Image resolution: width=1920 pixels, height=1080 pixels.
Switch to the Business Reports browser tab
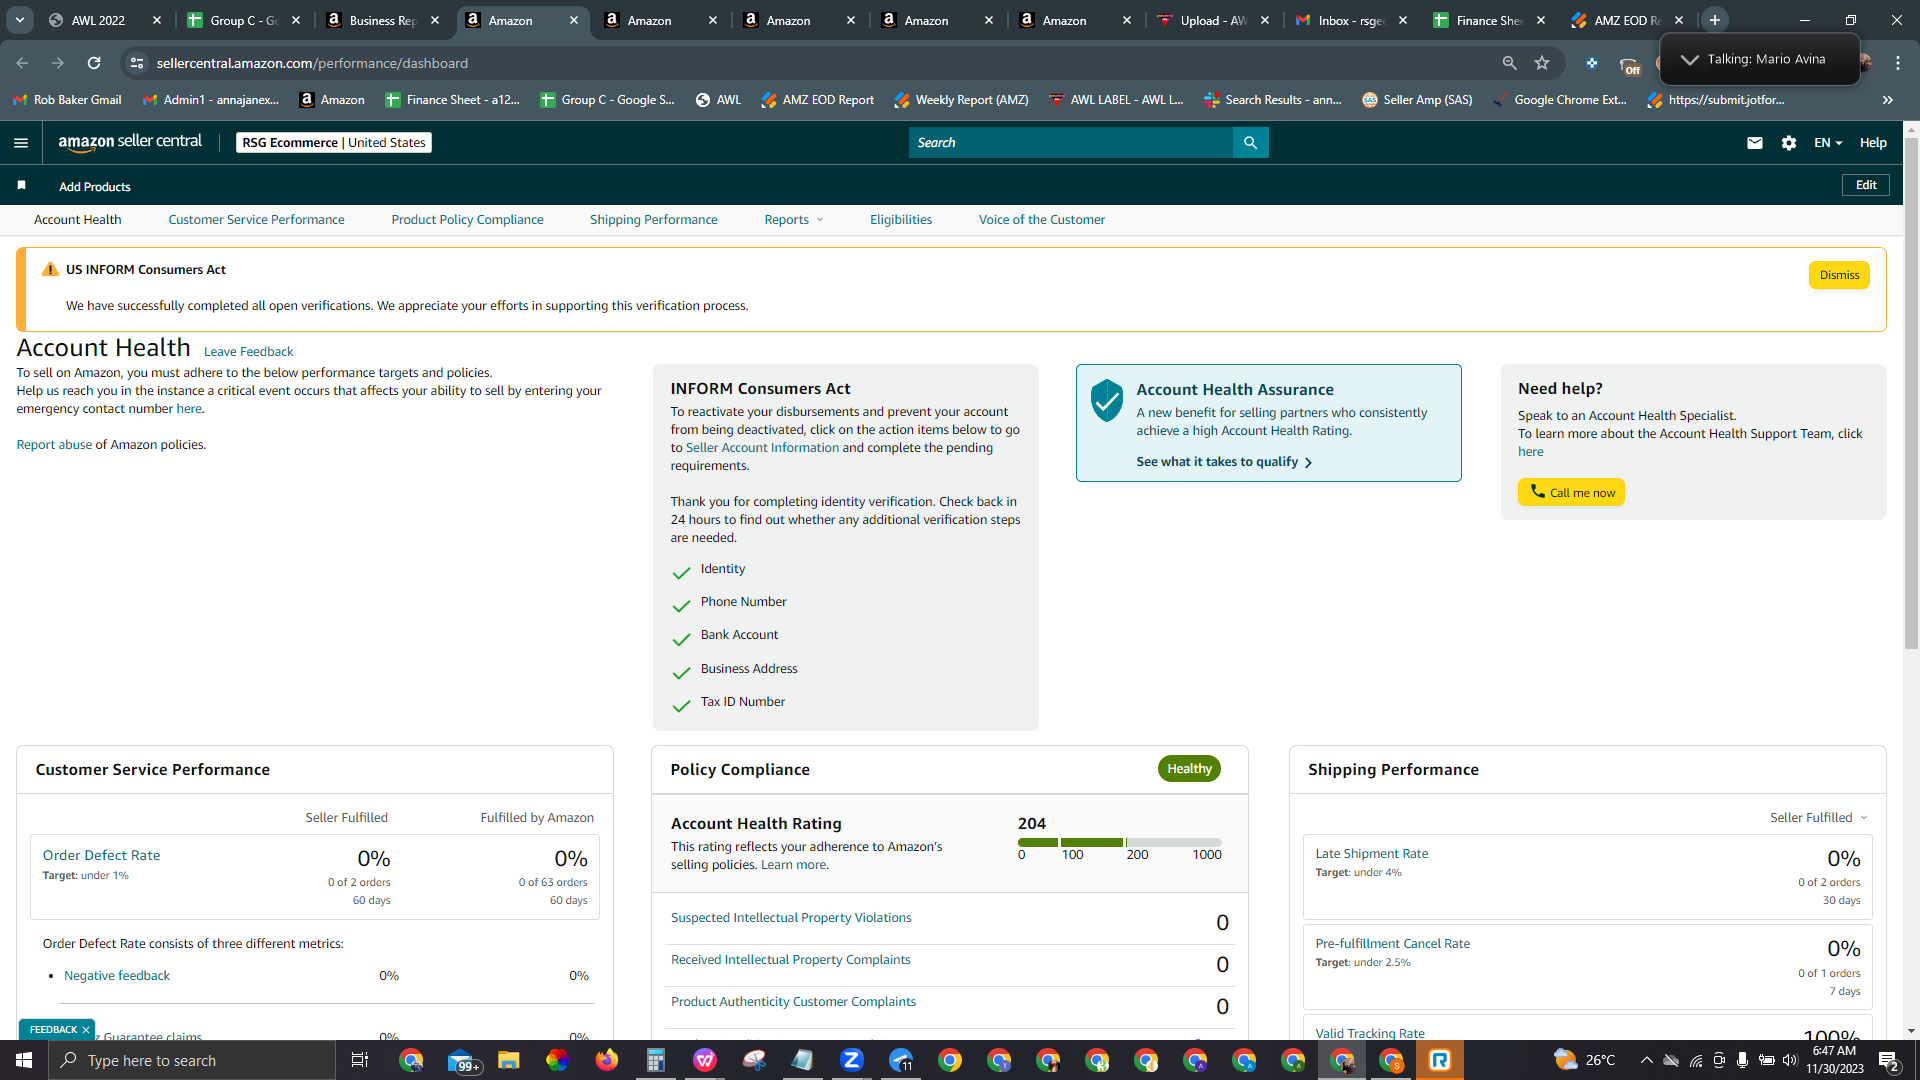pos(383,20)
